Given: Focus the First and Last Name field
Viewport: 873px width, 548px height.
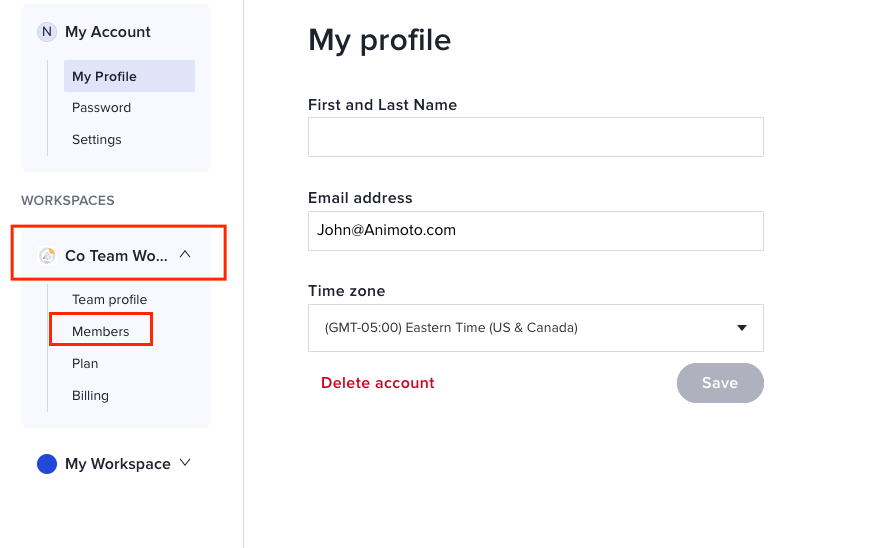Looking at the screenshot, I should coord(535,137).
